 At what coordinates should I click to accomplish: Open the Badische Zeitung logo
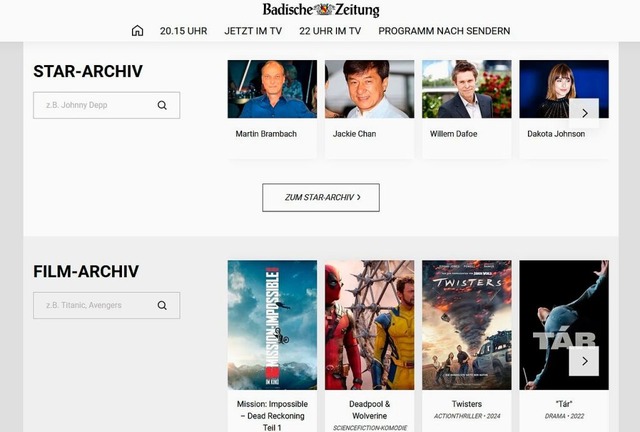pyautogui.click(x=321, y=10)
